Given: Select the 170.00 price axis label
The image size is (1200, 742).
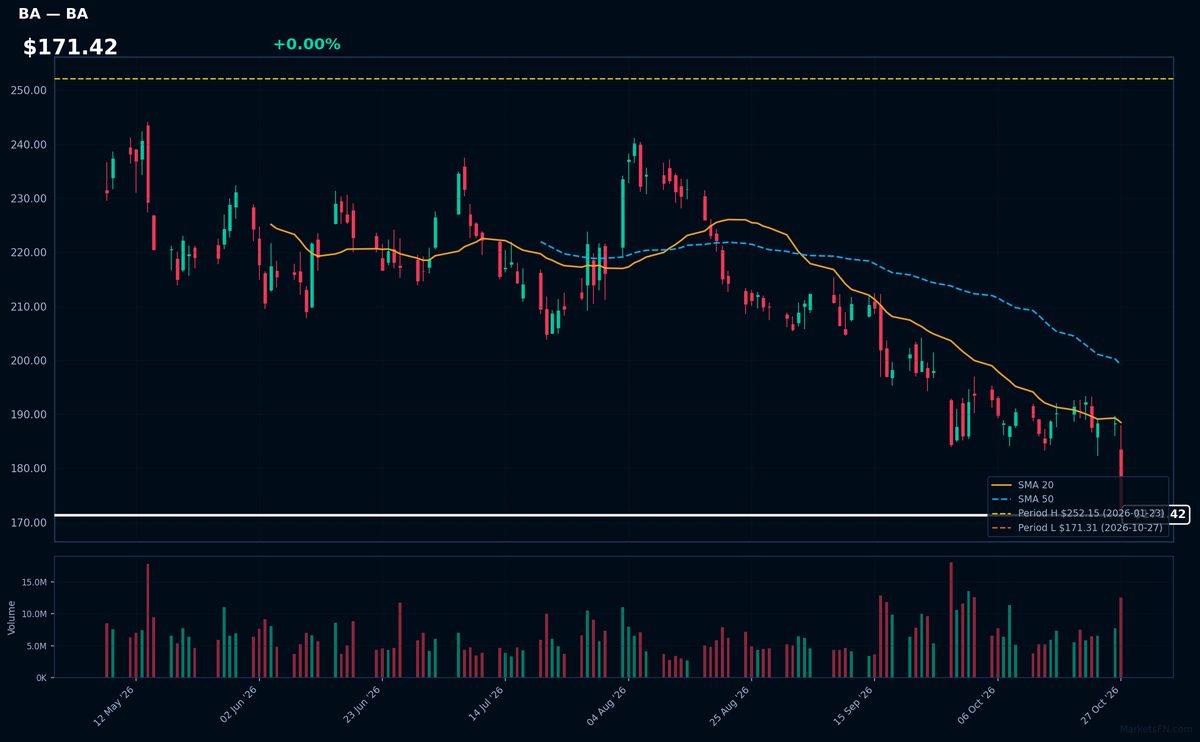Looking at the screenshot, I should (27, 522).
